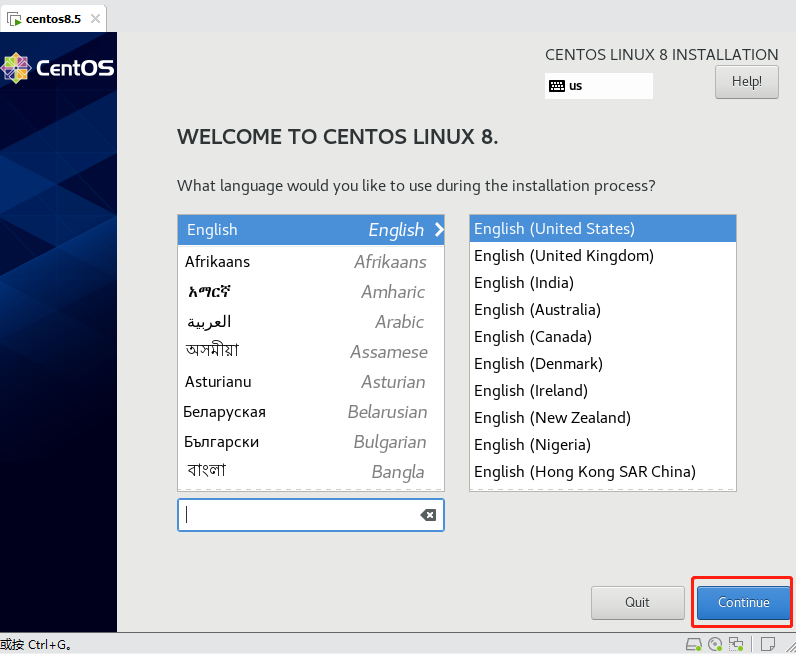This screenshot has width=796, height=654.
Task: Select Bulgarian language row
Action: [x=311, y=442]
